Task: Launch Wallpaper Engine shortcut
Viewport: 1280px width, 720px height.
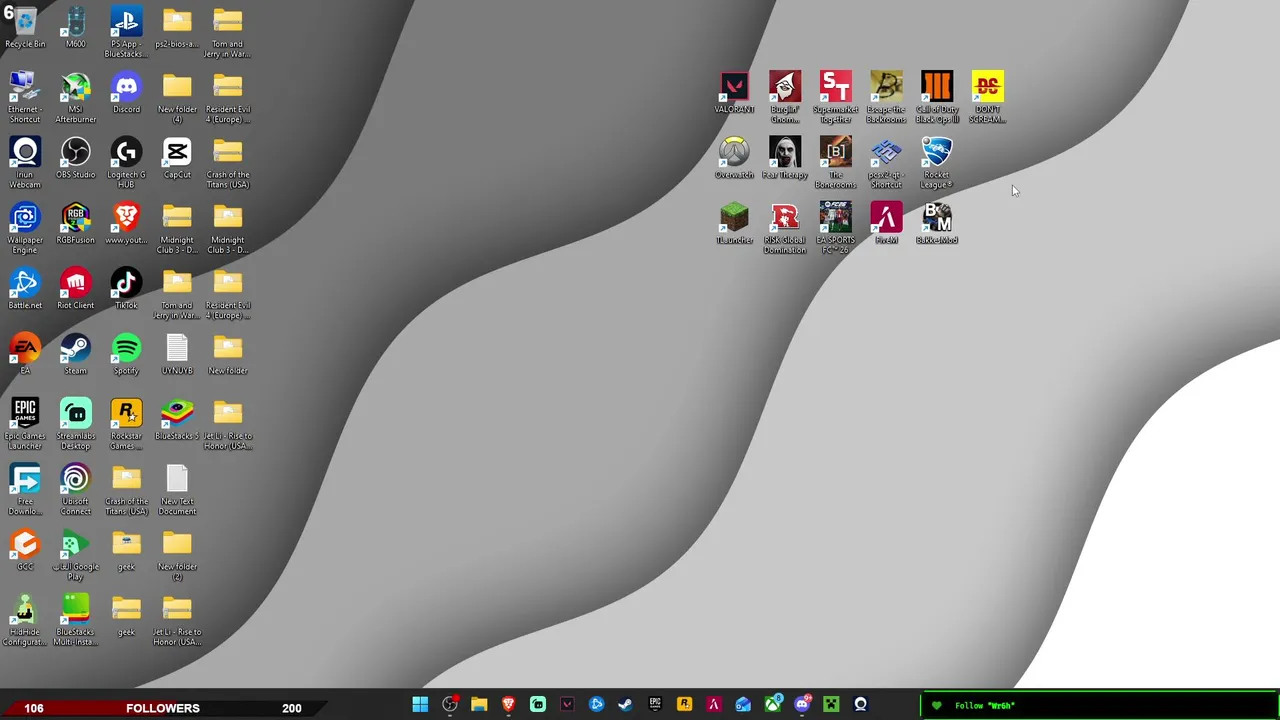Action: point(25,228)
